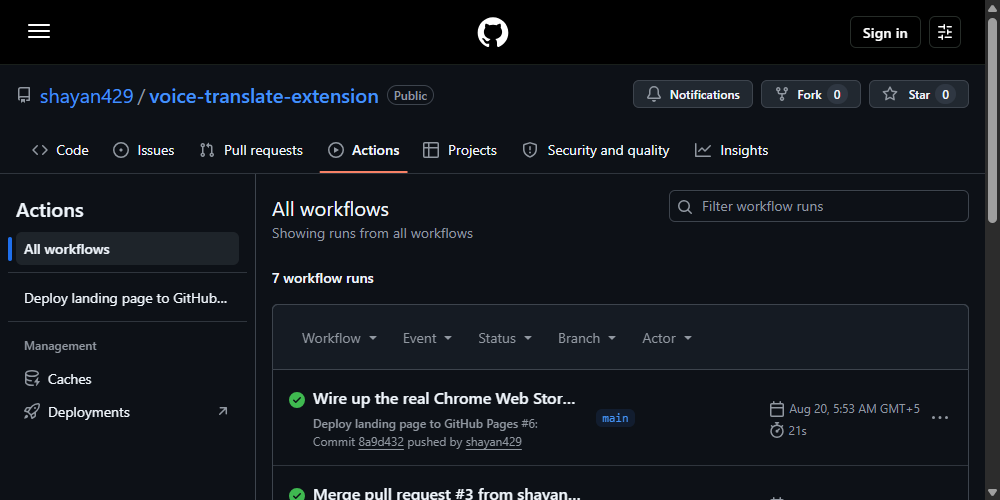Screen dimensions: 1000x500
Task: Open Caches management page
Action: point(127,379)
